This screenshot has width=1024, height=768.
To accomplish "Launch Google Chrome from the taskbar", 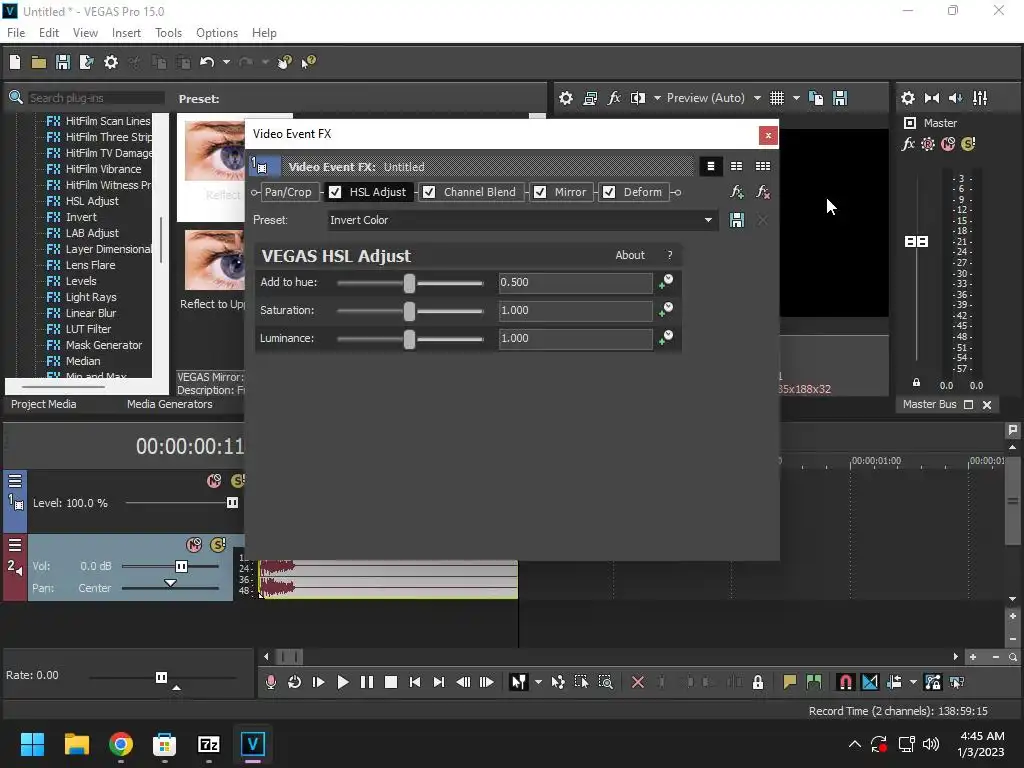I will pos(121,744).
